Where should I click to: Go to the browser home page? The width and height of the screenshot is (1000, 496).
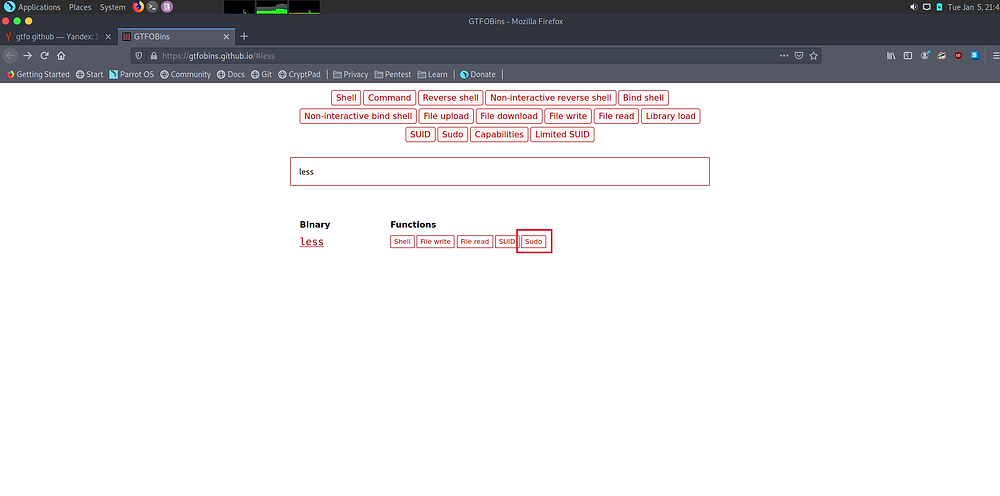click(61, 55)
